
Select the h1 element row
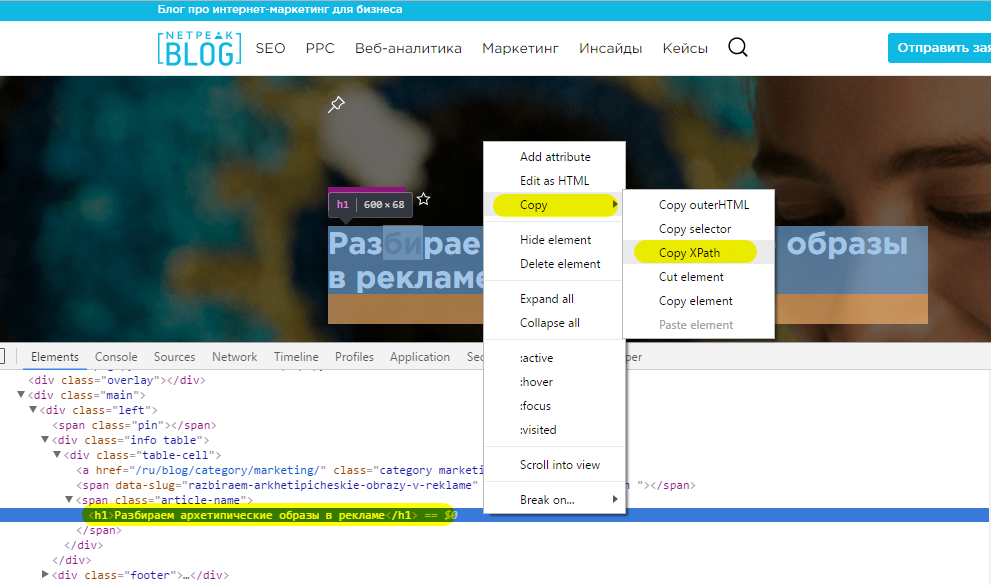point(495,516)
